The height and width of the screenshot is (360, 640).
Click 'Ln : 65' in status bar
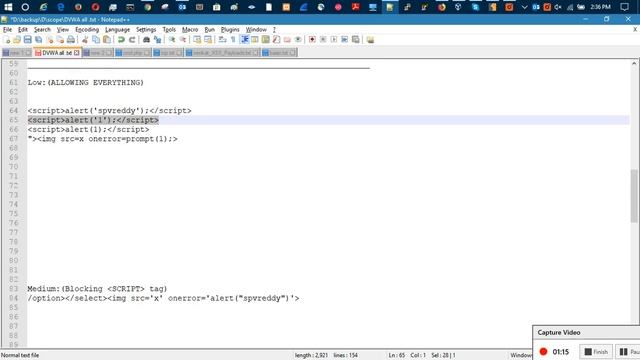(396, 355)
